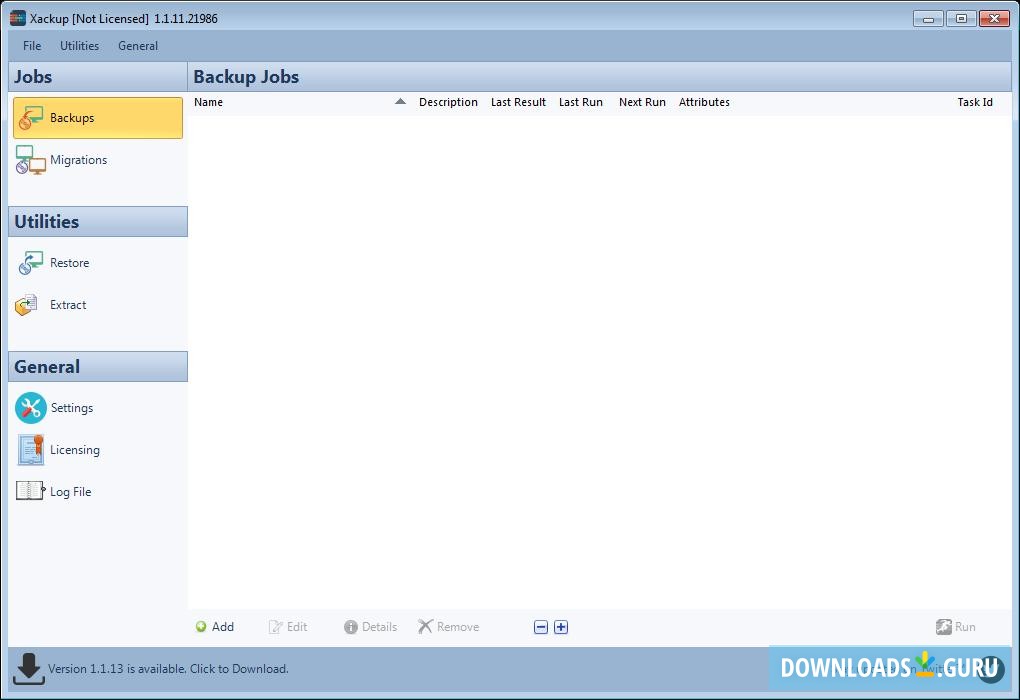Expand all jobs with plus button
The height and width of the screenshot is (700, 1020).
click(561, 627)
